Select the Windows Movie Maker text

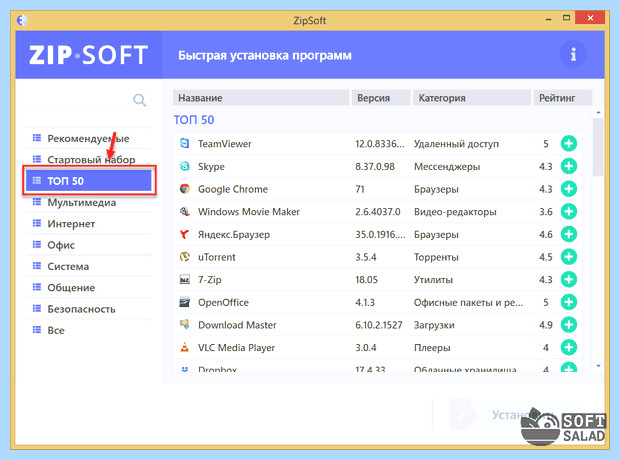tap(249, 212)
